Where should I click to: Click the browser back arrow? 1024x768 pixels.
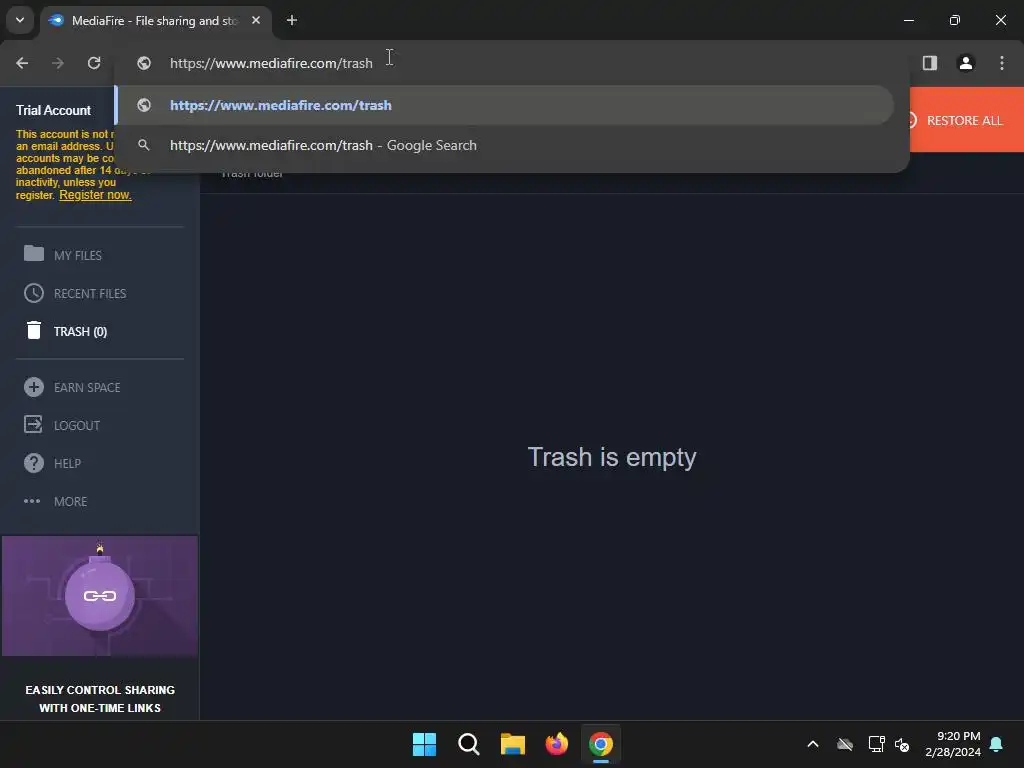pos(22,63)
